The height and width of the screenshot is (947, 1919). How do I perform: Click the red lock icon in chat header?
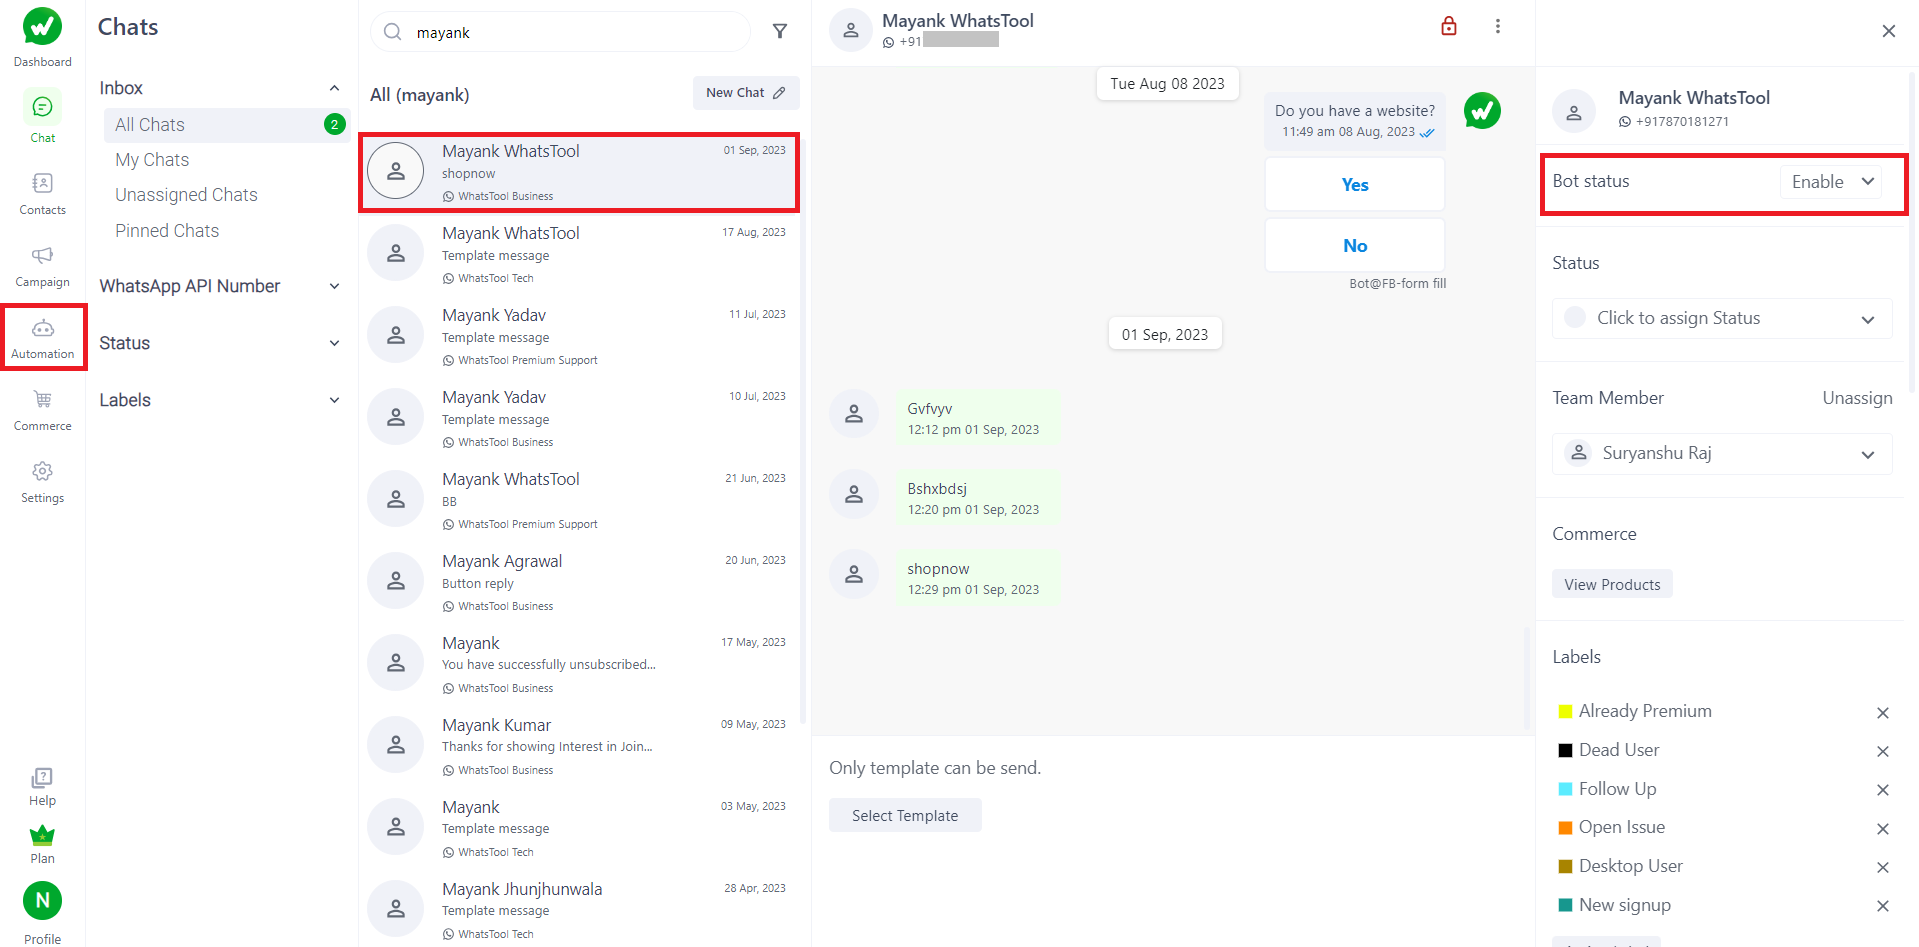pos(1449,26)
